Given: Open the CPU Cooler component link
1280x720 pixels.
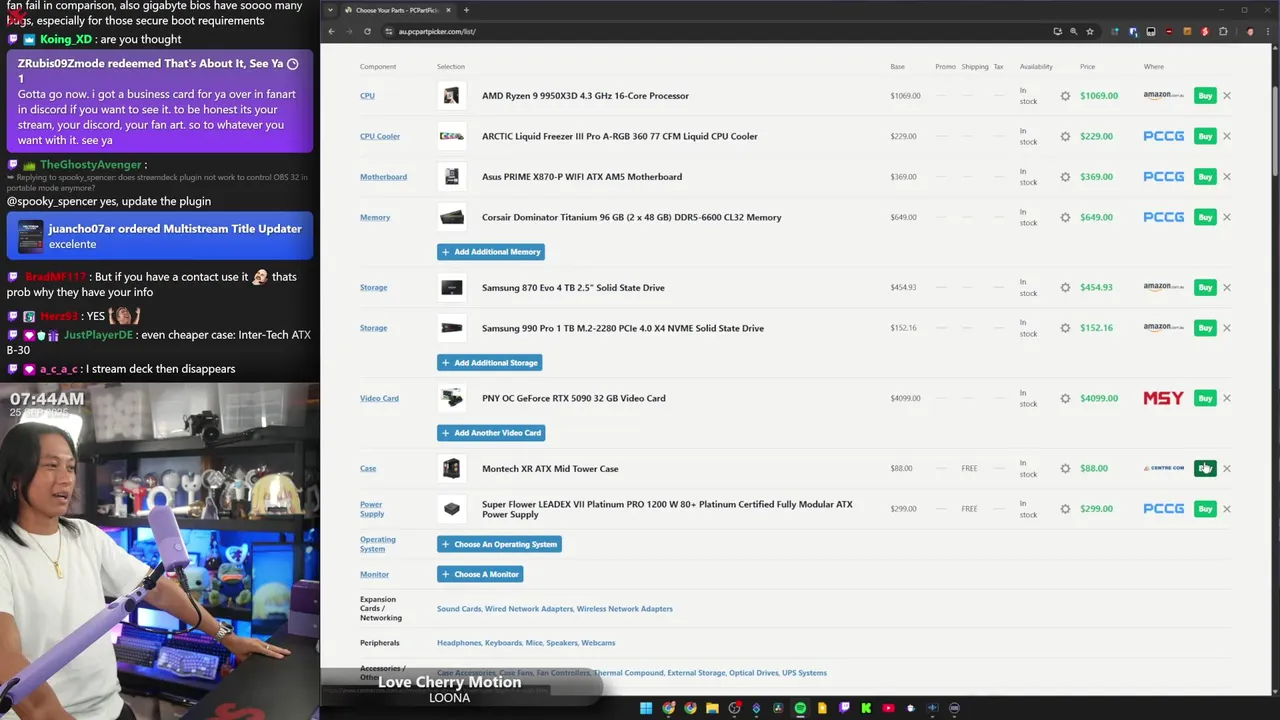Looking at the screenshot, I should [380, 136].
